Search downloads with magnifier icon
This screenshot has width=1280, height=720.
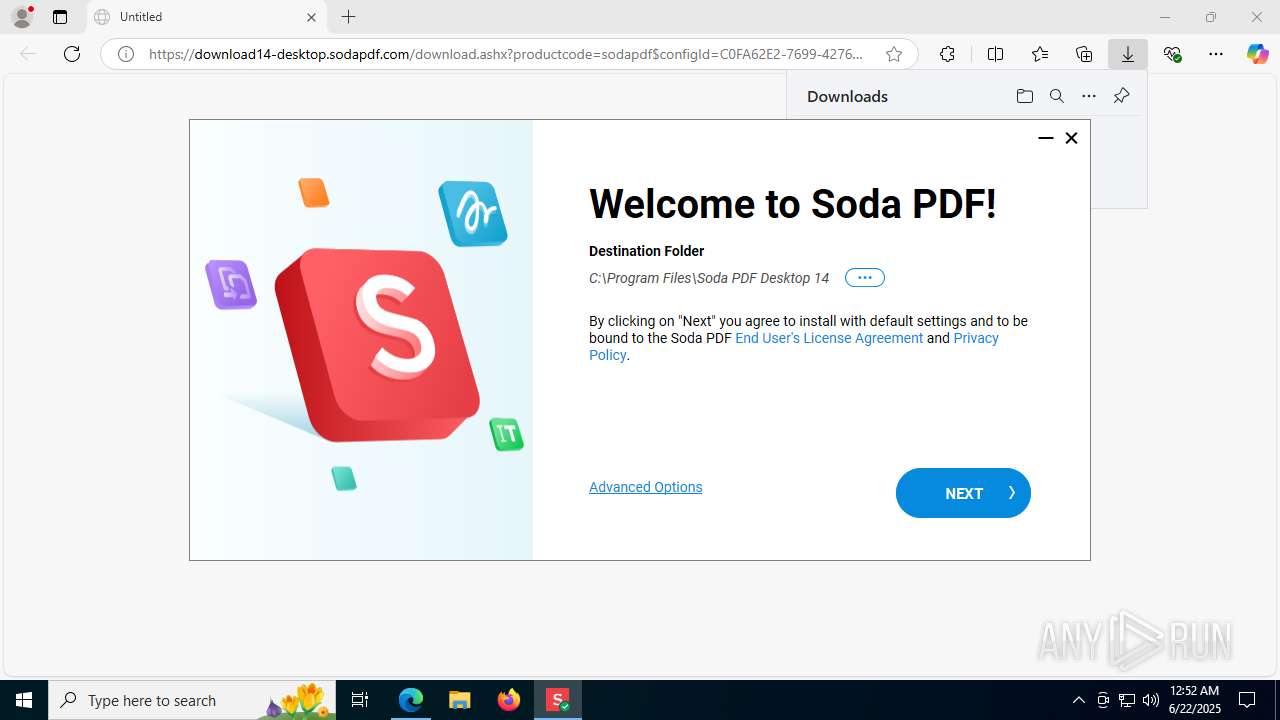[1056, 96]
